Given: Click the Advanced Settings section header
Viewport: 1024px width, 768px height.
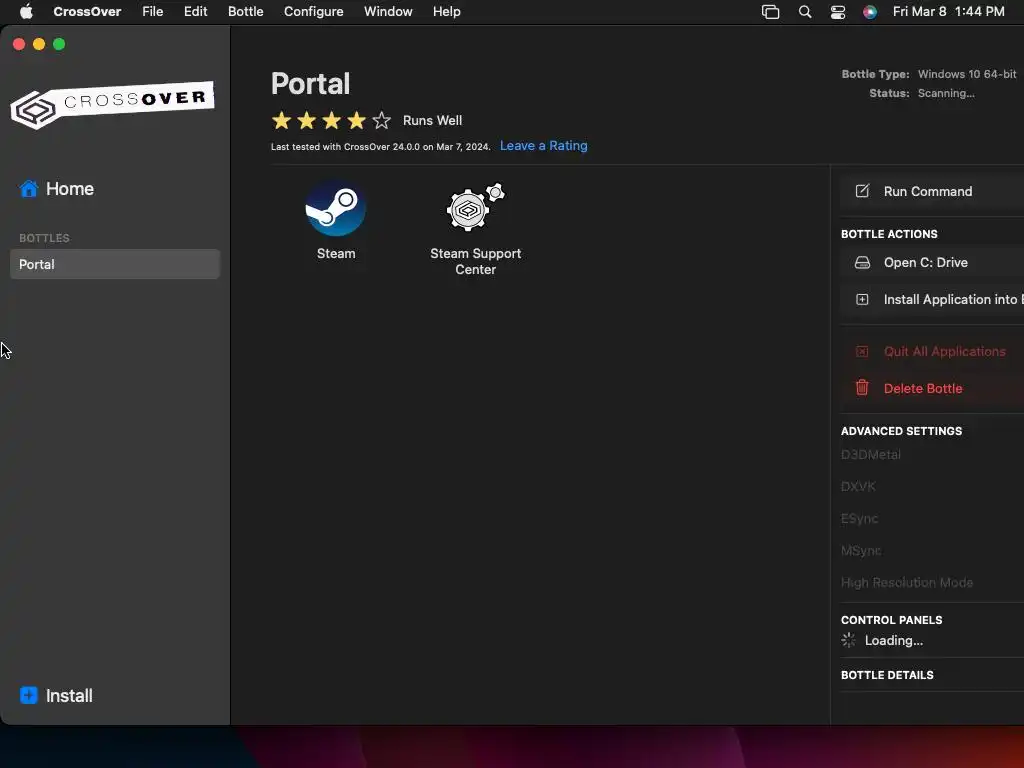Looking at the screenshot, I should (x=901, y=431).
